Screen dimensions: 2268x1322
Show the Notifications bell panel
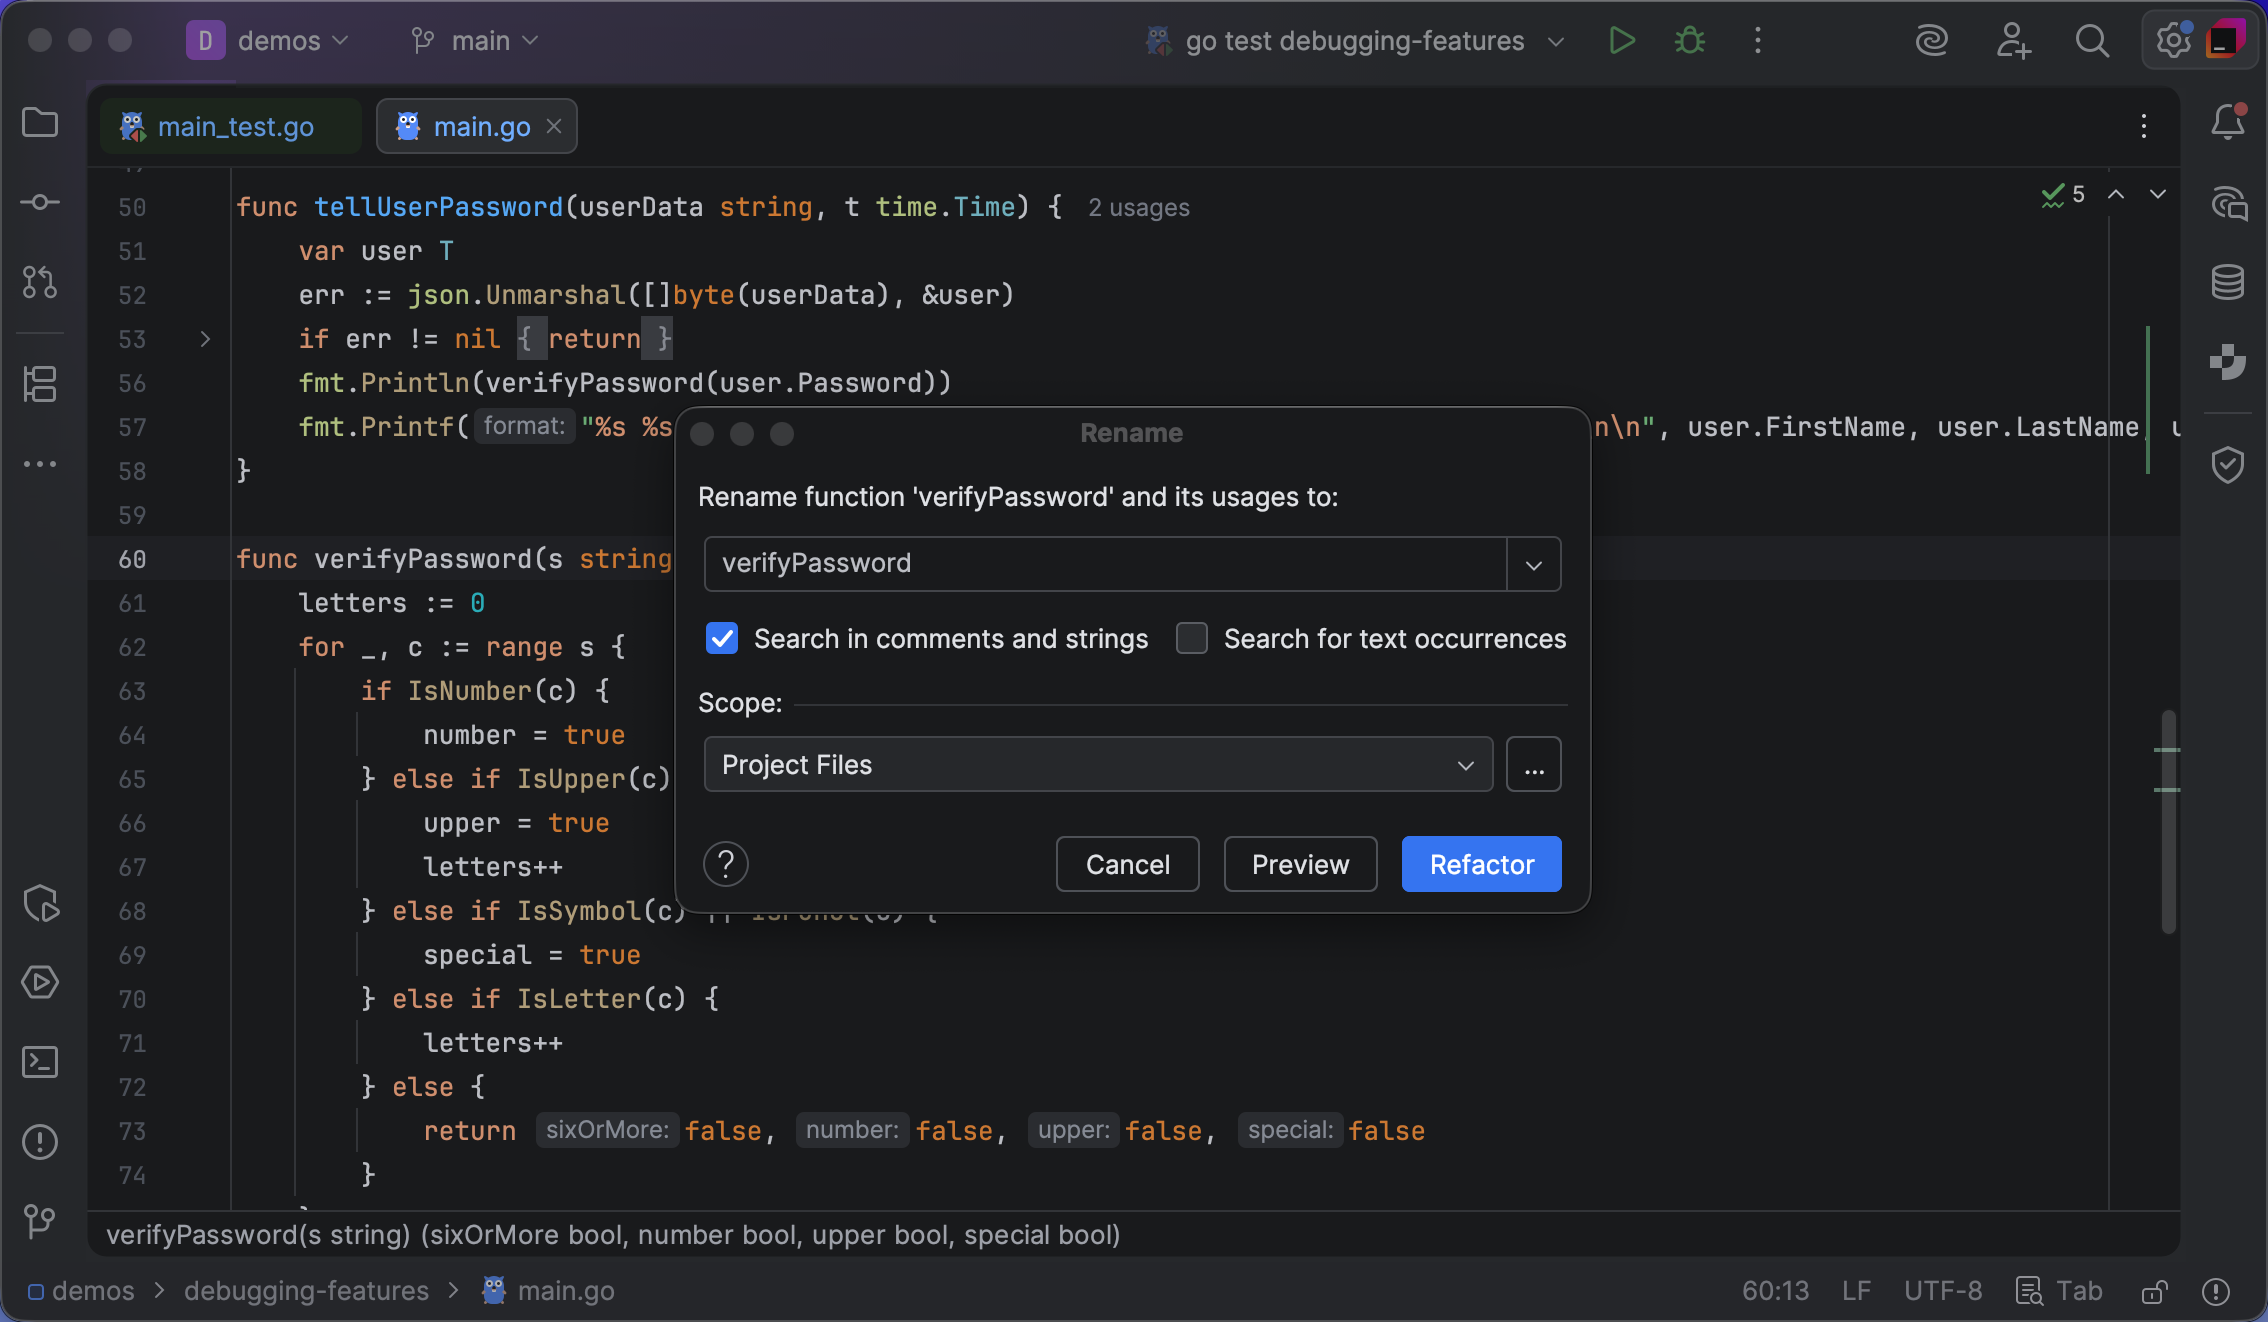pyautogui.click(x=2227, y=122)
